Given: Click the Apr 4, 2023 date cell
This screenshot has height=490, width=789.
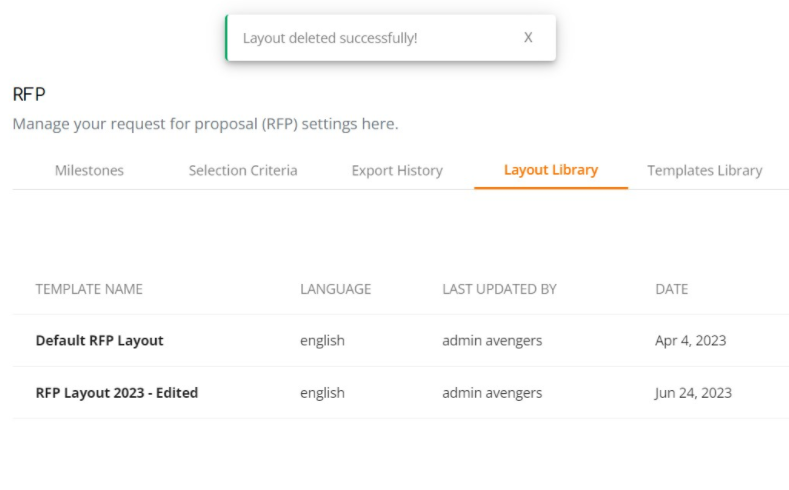Looking at the screenshot, I should (690, 341).
